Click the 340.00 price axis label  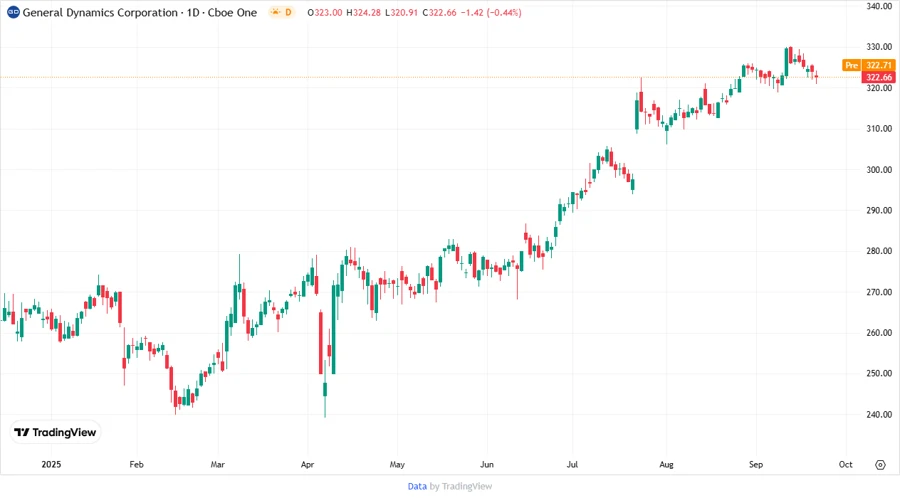(x=879, y=6)
